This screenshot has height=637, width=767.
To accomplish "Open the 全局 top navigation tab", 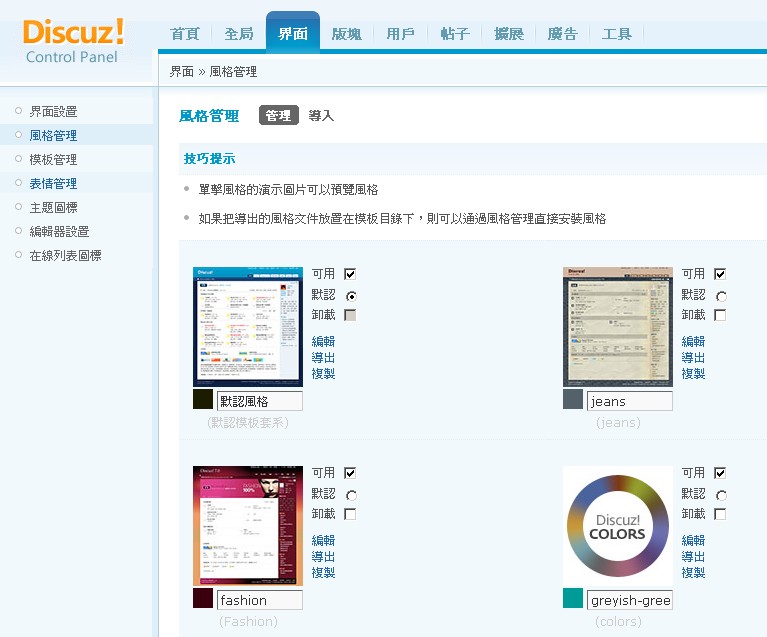I will click(x=239, y=34).
